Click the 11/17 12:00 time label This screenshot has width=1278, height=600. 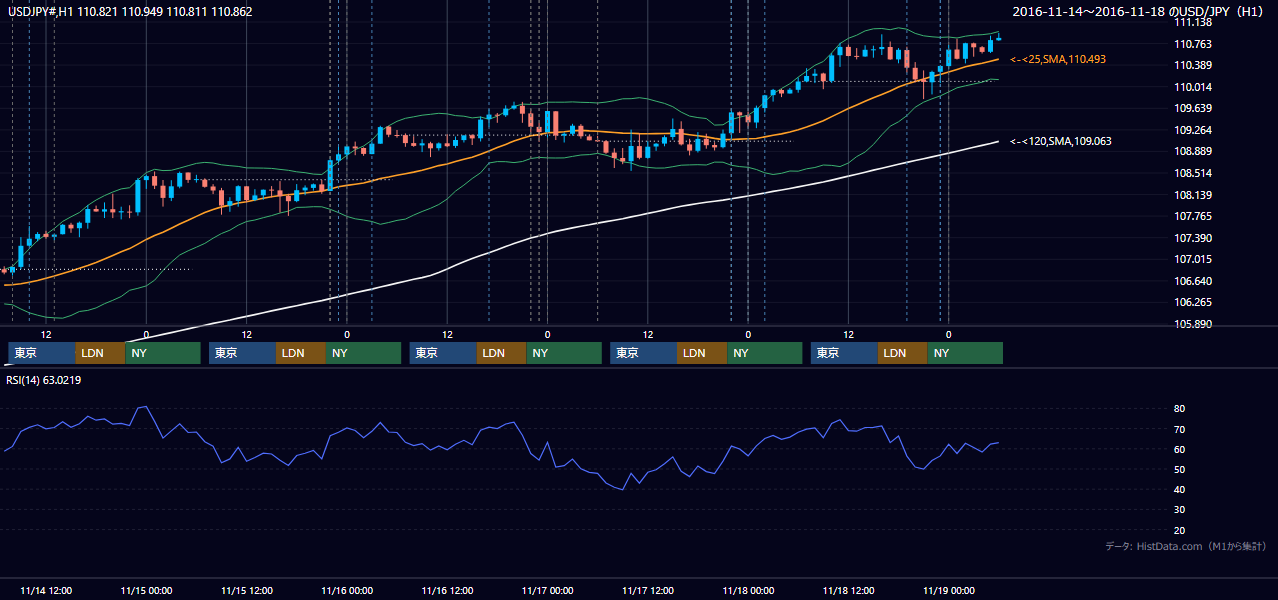click(648, 590)
